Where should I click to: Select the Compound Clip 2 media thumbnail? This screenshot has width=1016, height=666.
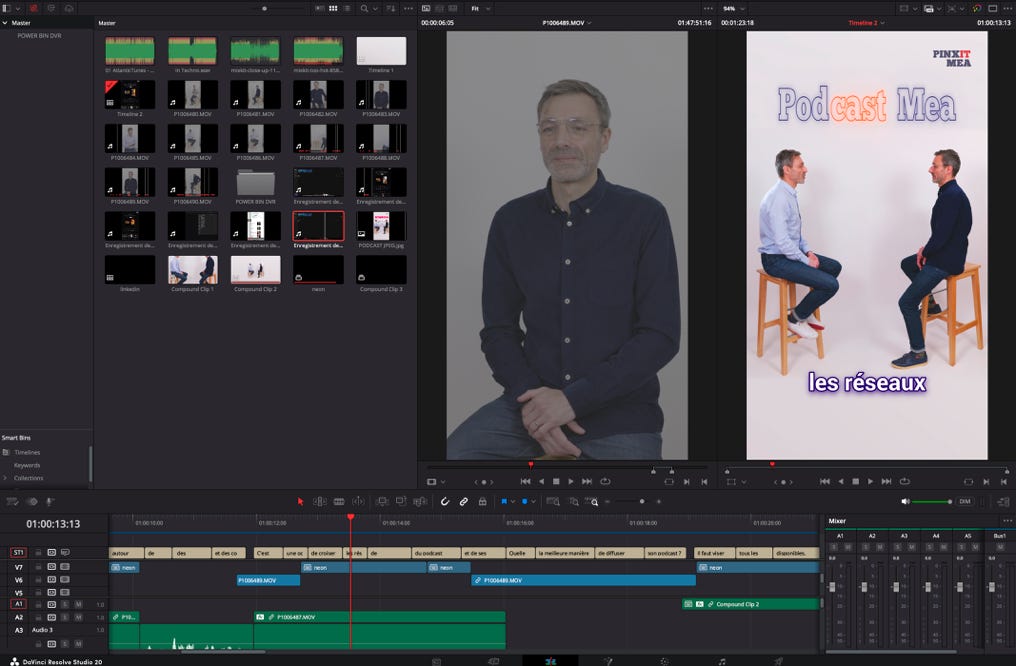coord(255,270)
